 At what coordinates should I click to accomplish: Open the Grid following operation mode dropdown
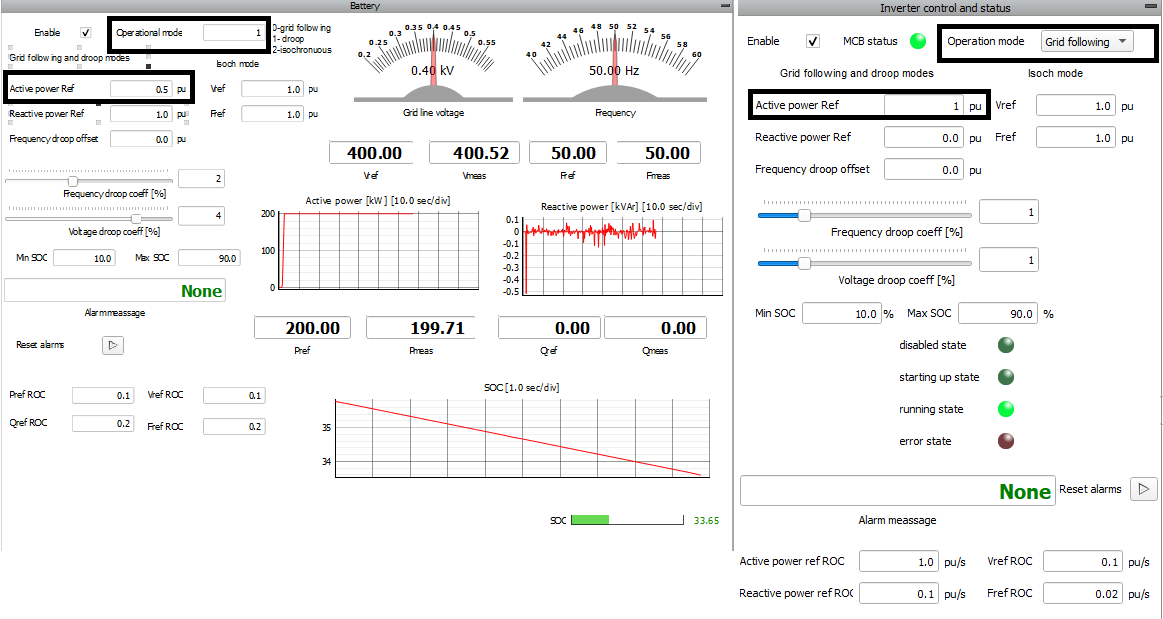pyautogui.click(x=1088, y=42)
